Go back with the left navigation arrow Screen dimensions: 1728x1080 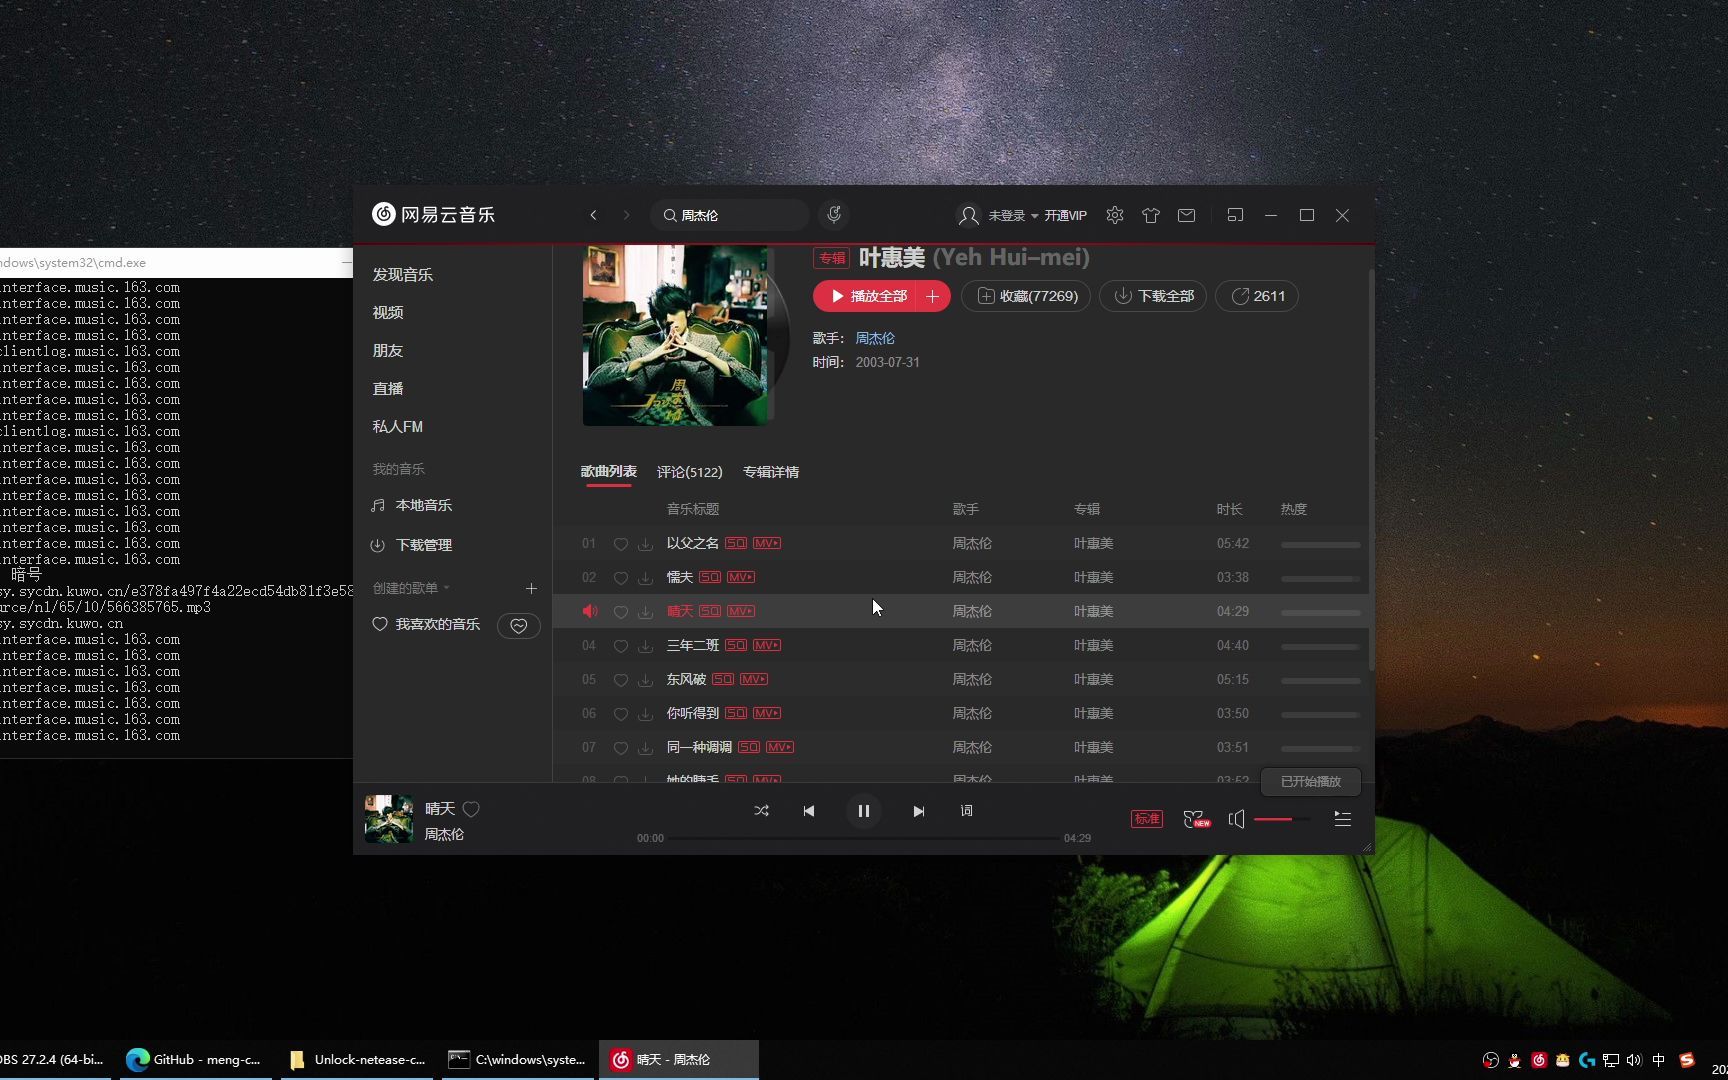pos(594,215)
